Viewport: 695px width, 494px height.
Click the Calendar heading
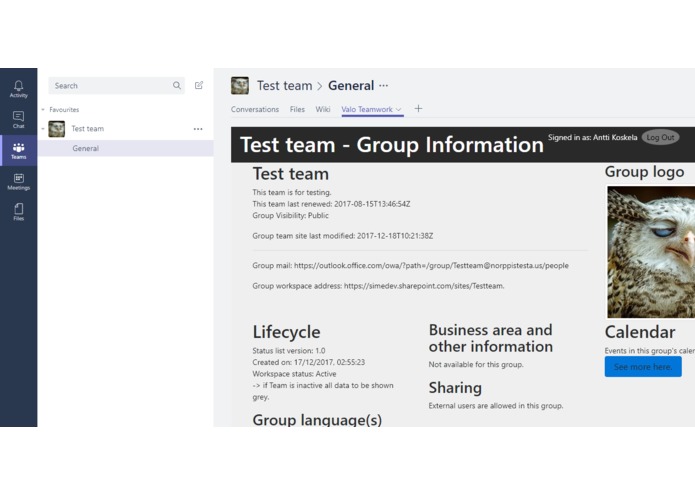[x=640, y=332]
